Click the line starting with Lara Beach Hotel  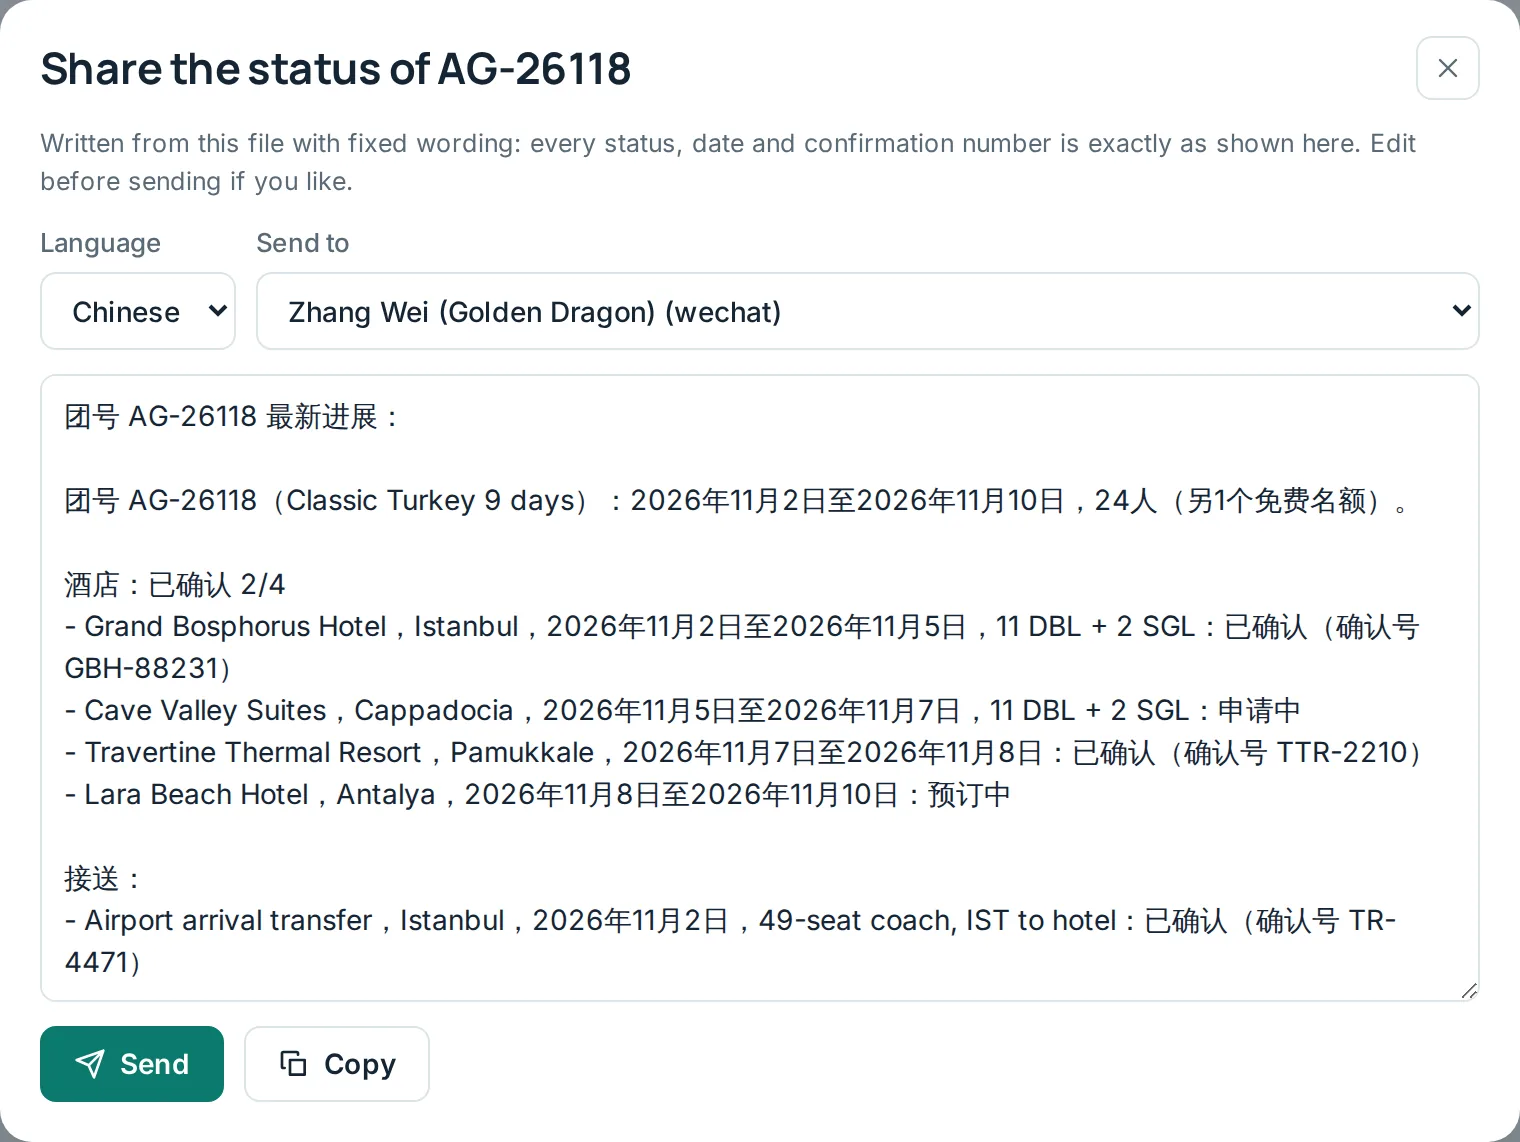[537, 794]
